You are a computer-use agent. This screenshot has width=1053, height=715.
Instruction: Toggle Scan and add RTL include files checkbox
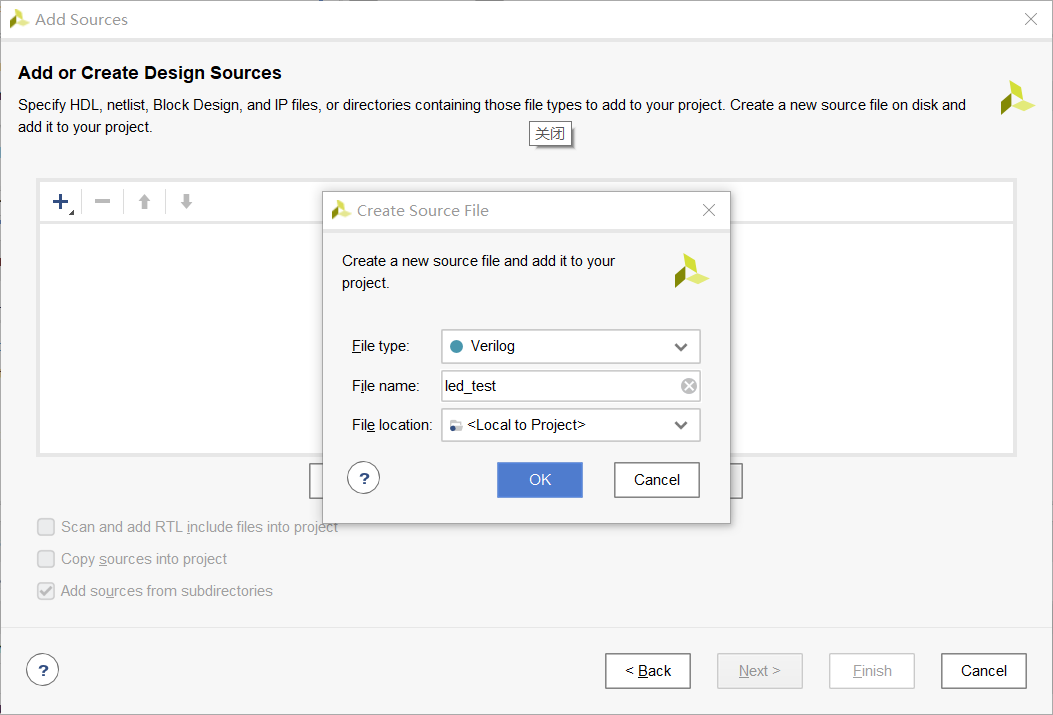46,527
